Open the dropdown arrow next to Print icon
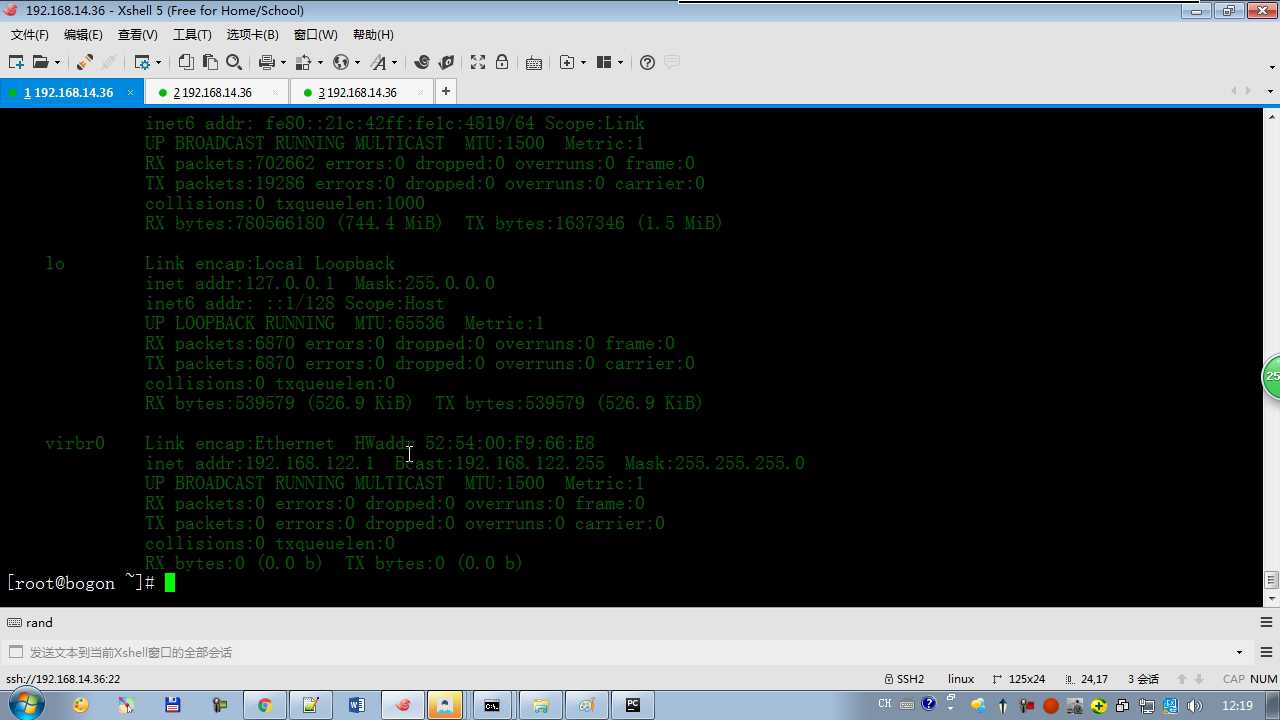 tap(283, 62)
